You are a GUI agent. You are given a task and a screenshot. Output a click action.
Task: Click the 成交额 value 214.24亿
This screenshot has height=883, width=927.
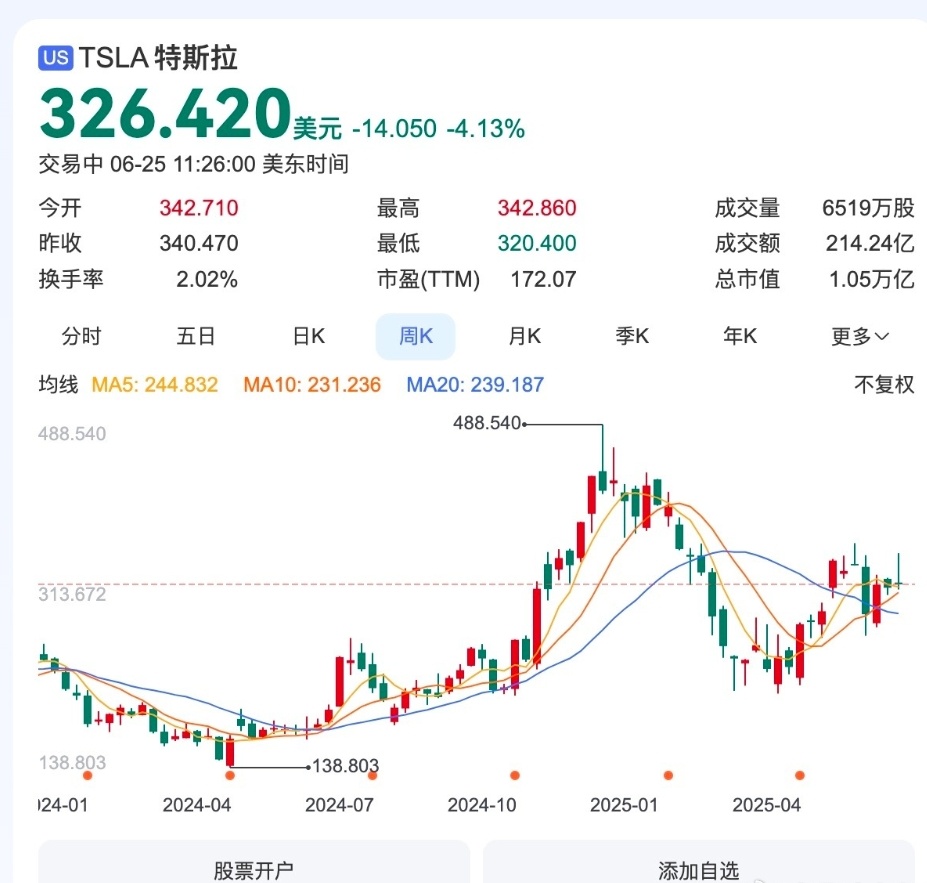coord(870,243)
